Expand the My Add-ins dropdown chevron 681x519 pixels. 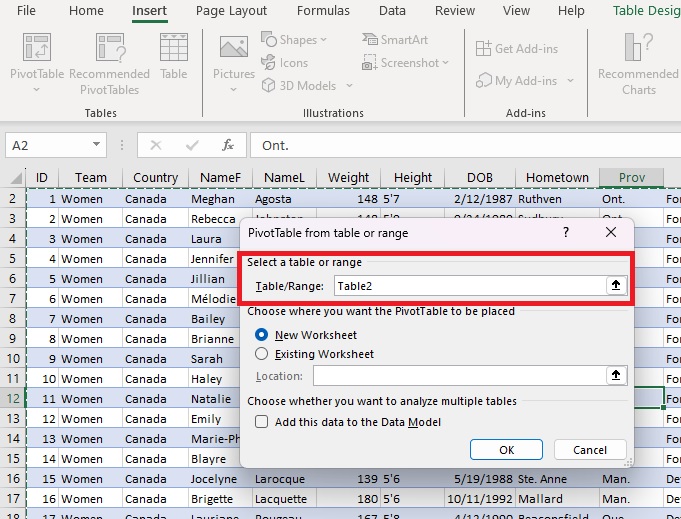pos(570,81)
